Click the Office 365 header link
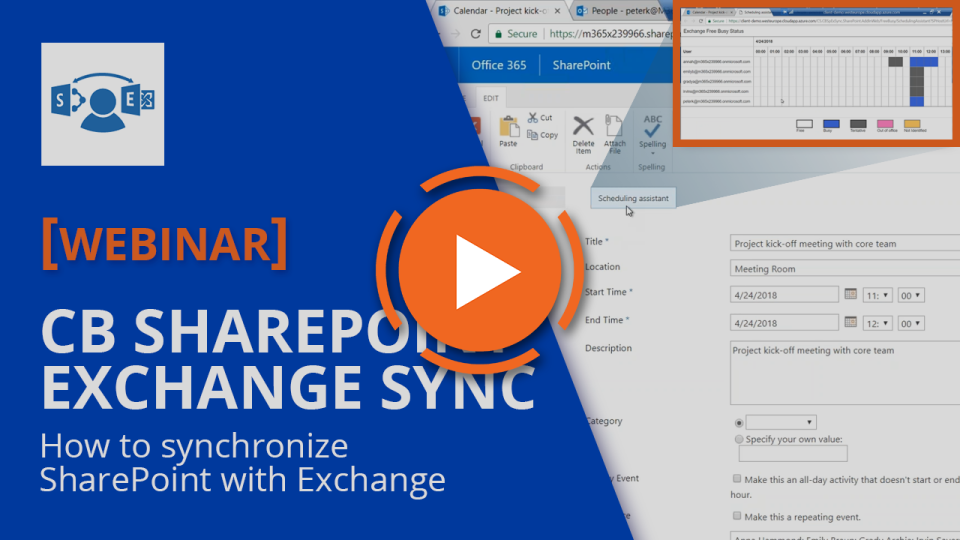Screen dimensions: 960x540 498,65
